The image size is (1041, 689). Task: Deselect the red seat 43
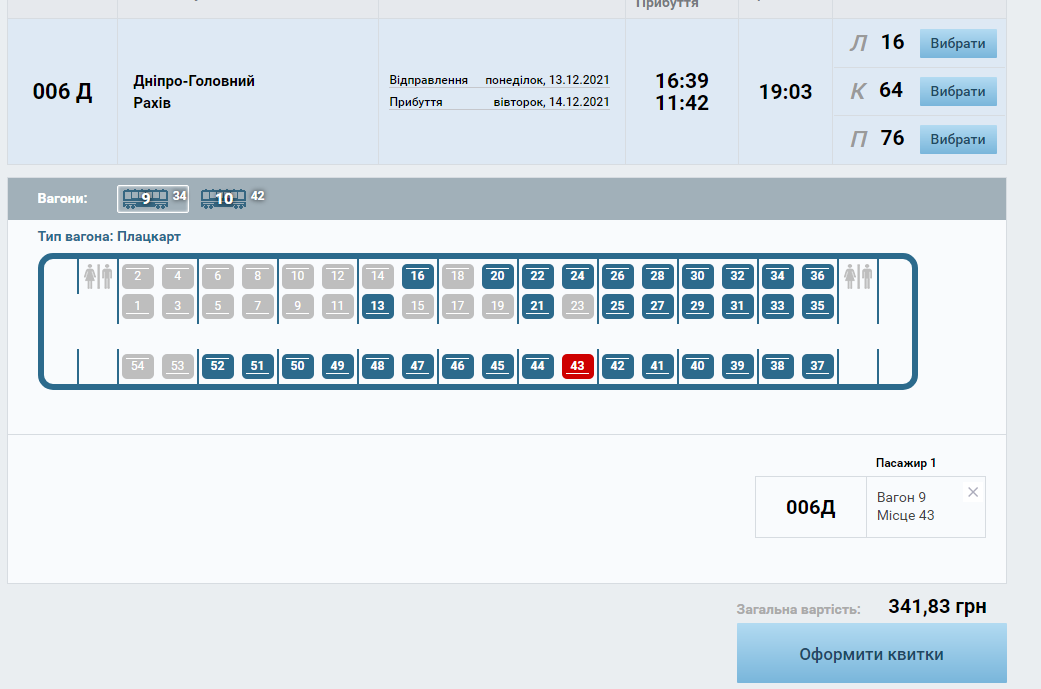point(577,366)
